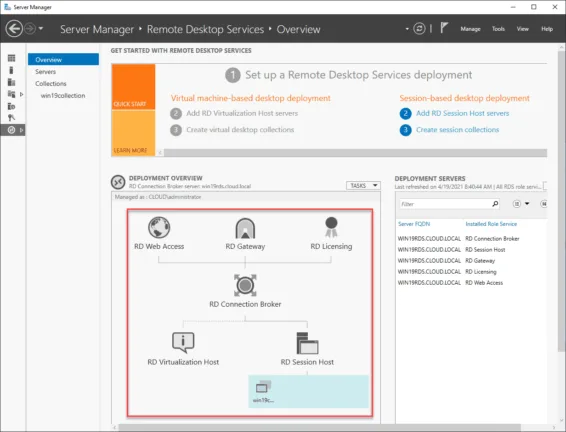Open File and Storage Services sidebar icon
The height and width of the screenshot is (432, 566).
(12, 94)
